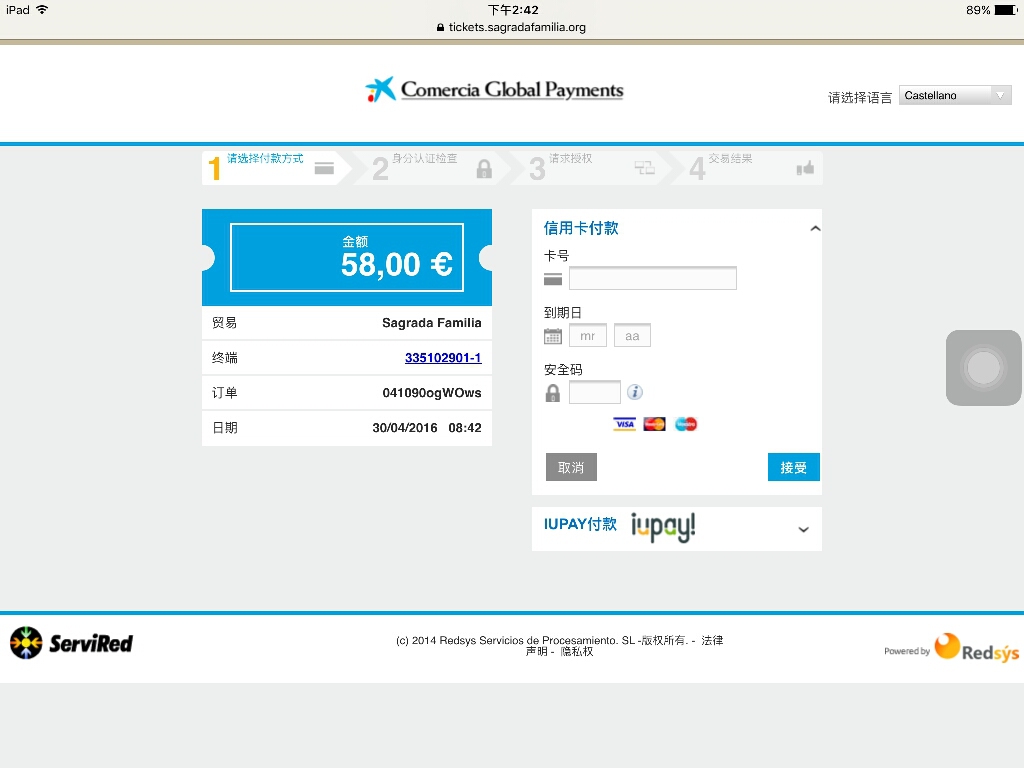Click the Comercia Global Payments logo
The height and width of the screenshot is (768, 1024).
(494, 89)
